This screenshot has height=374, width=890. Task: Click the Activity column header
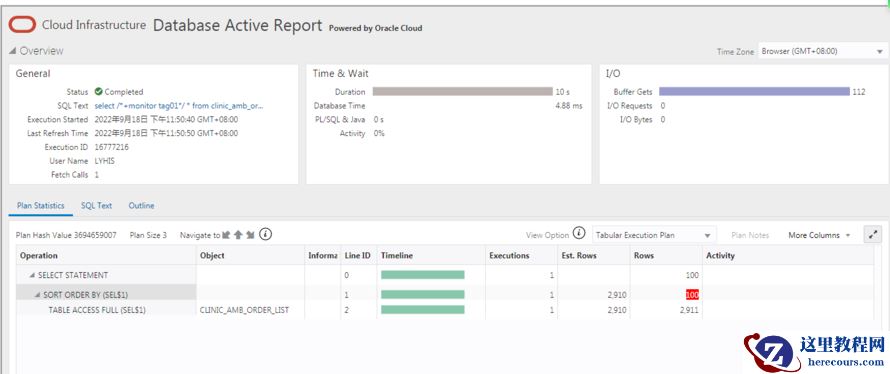click(x=788, y=255)
